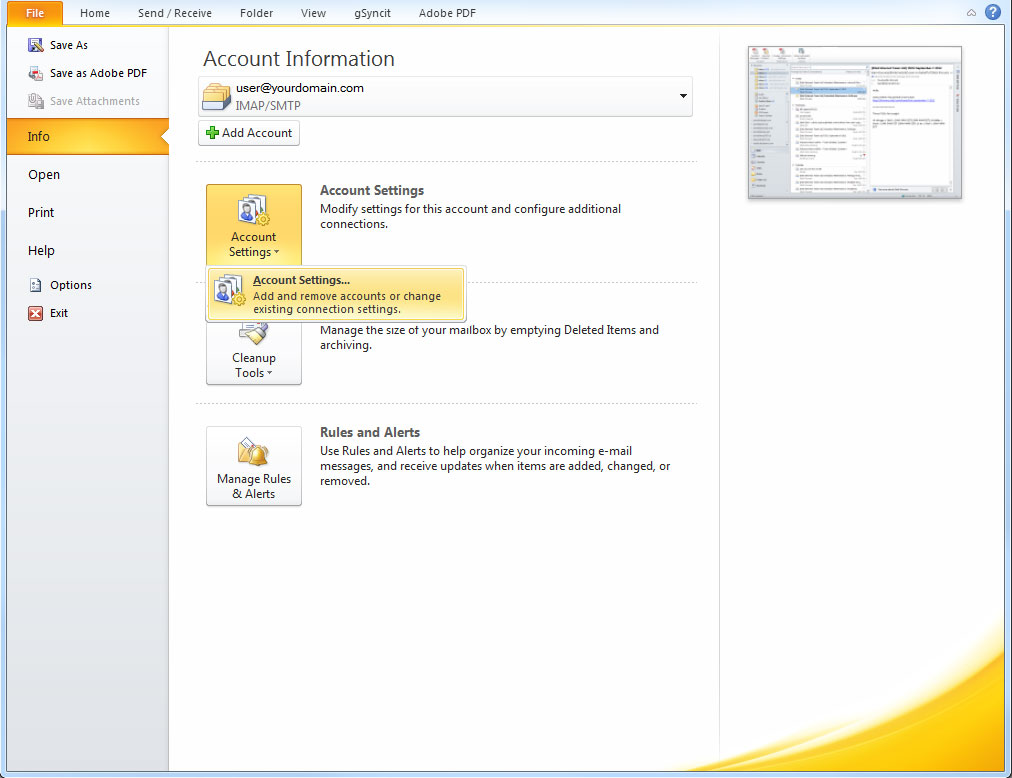1012x778 pixels.
Task: Switch to the Send / Receive tab
Action: click(x=175, y=13)
